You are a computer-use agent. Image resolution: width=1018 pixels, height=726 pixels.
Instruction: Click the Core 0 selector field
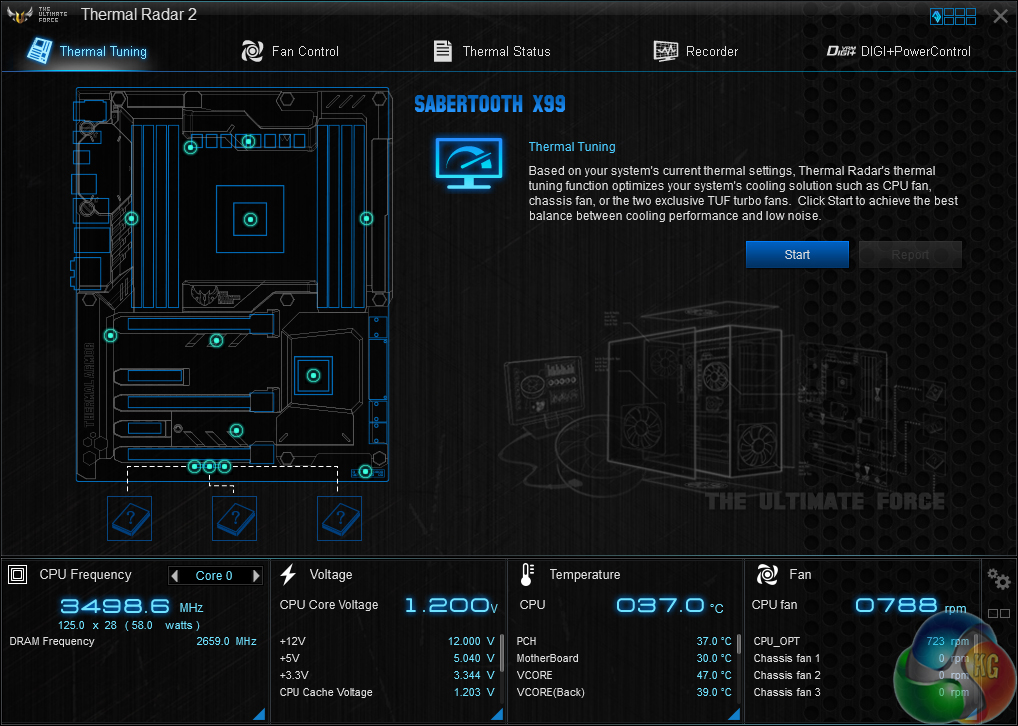coord(215,575)
